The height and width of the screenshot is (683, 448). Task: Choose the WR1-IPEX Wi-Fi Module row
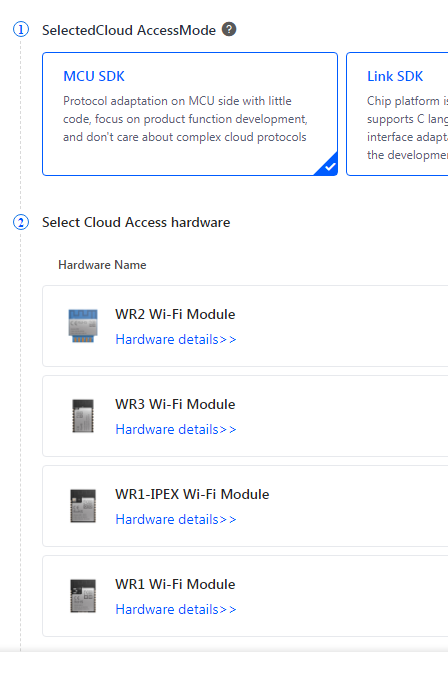245,506
